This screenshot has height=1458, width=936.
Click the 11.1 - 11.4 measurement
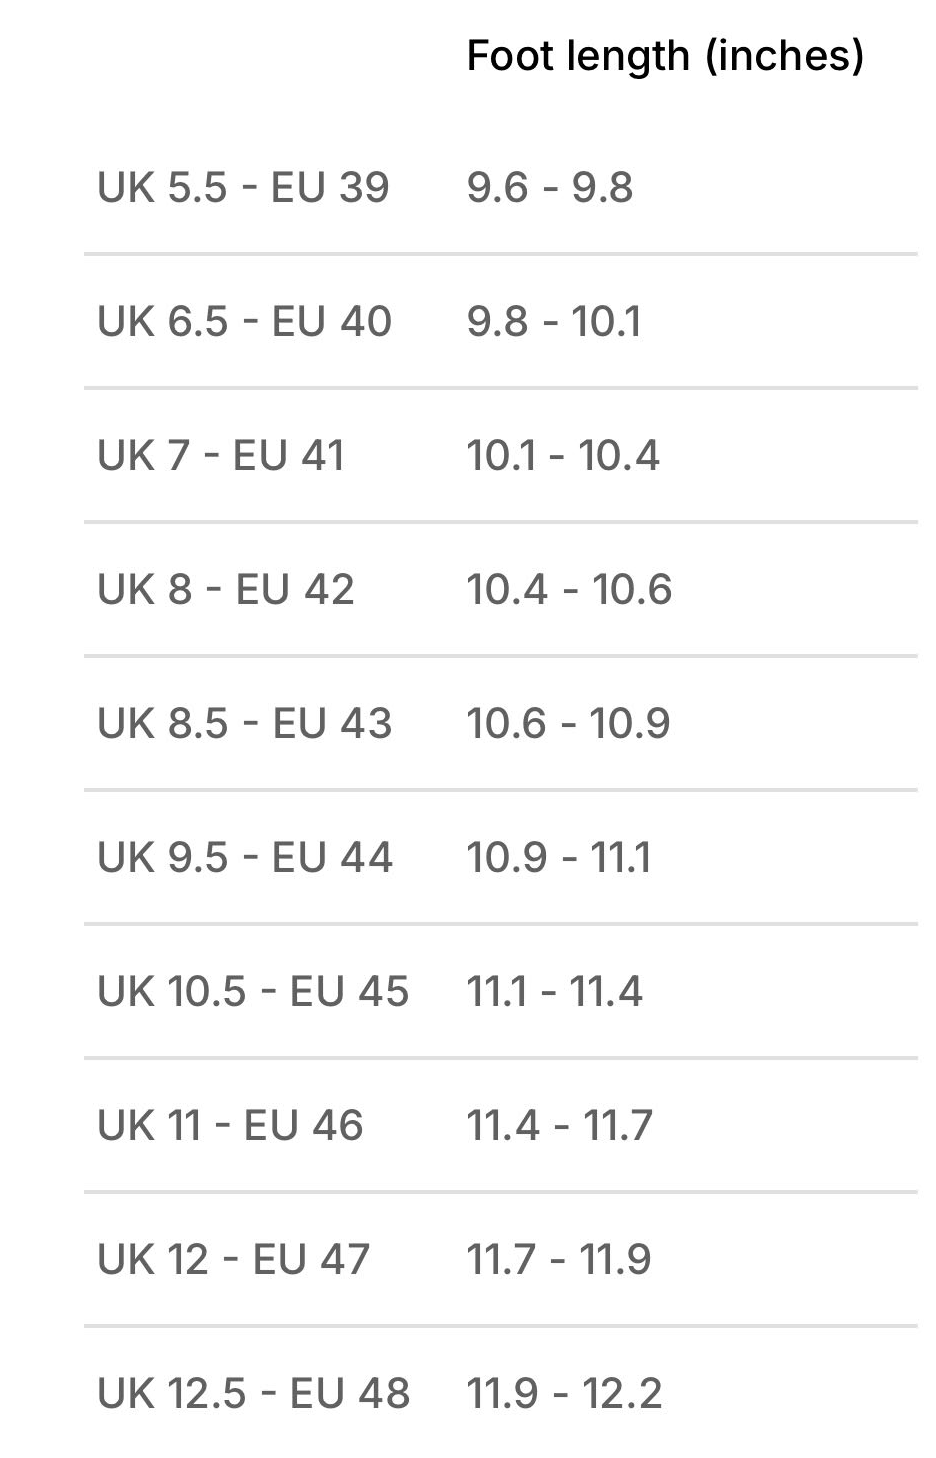555,992
